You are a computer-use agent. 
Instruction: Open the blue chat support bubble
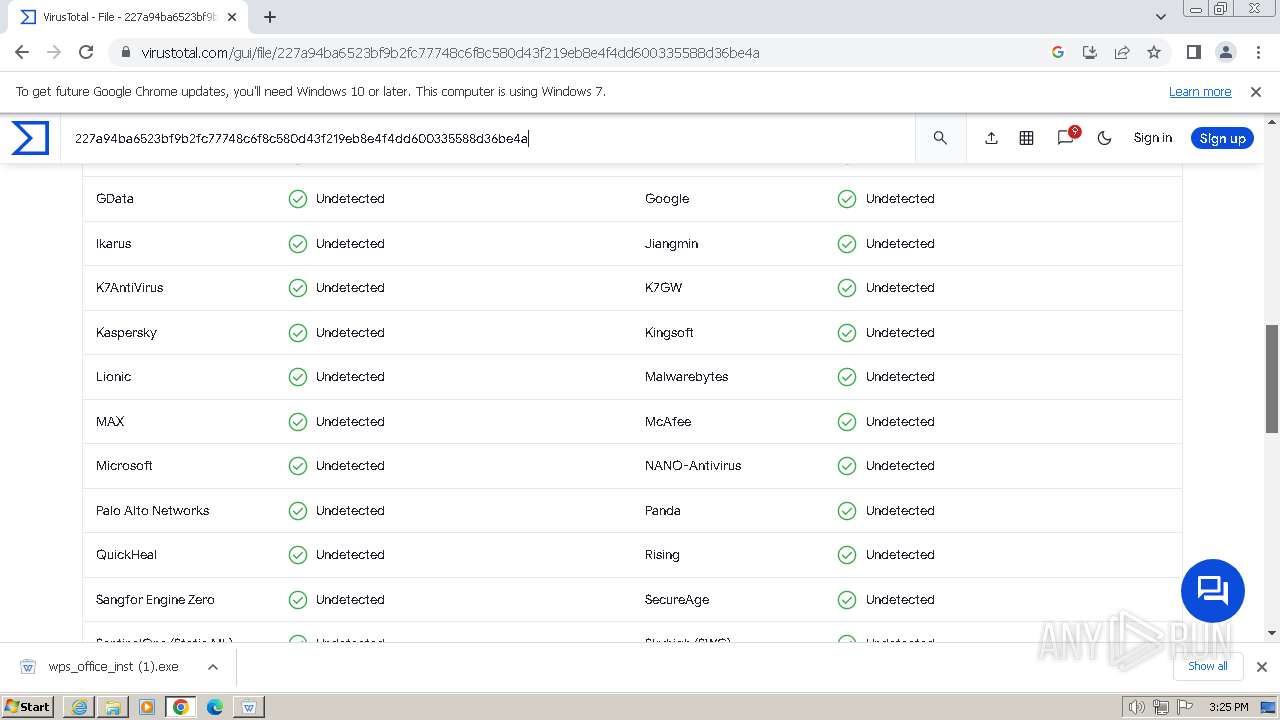pyautogui.click(x=1213, y=591)
